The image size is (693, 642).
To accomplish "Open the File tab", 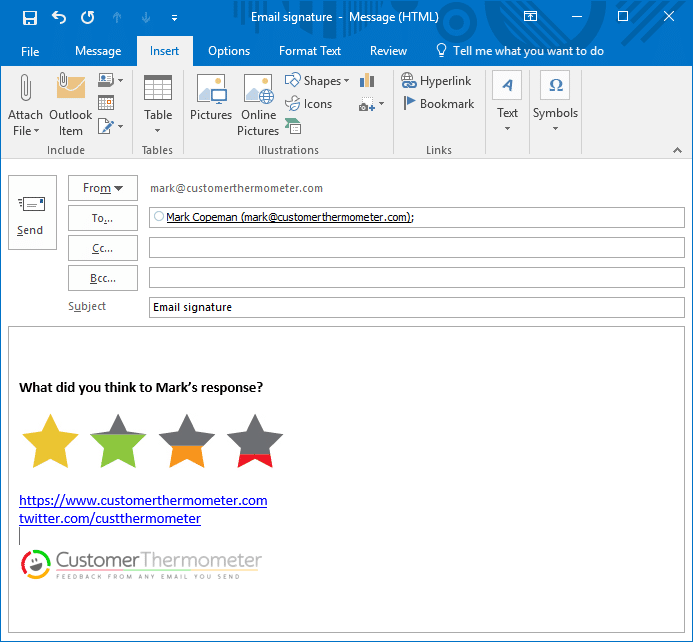I will (30, 51).
